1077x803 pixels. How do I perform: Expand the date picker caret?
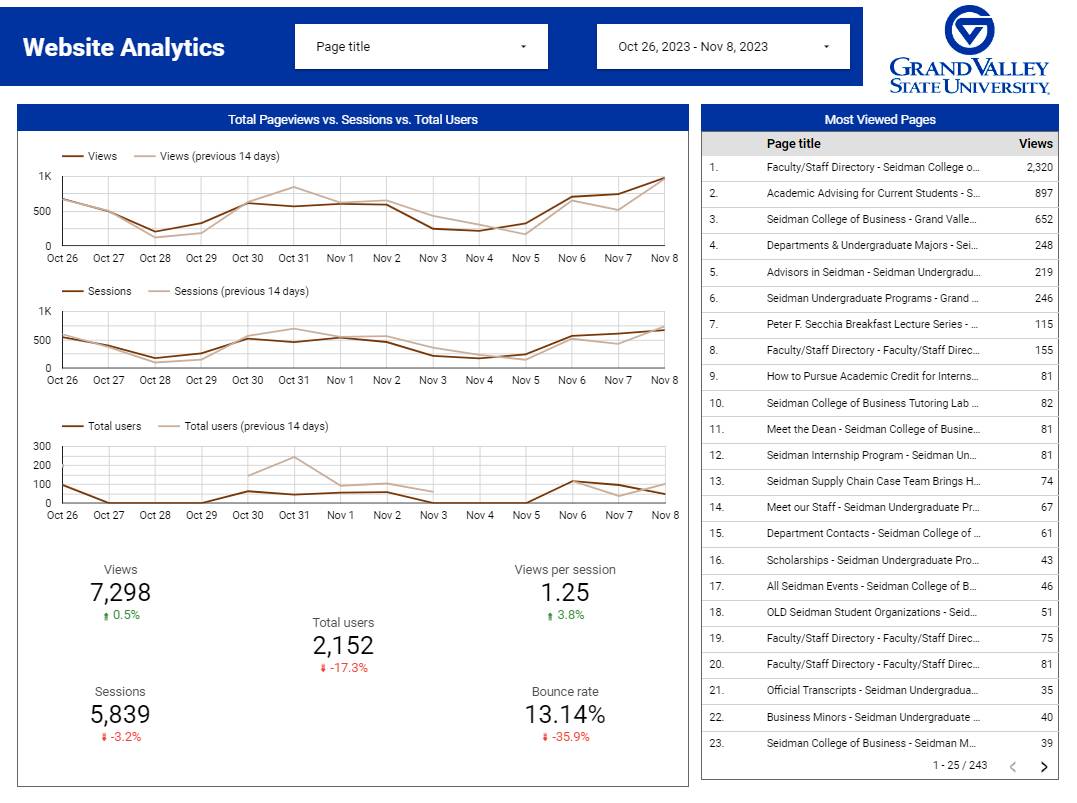click(x=826, y=45)
